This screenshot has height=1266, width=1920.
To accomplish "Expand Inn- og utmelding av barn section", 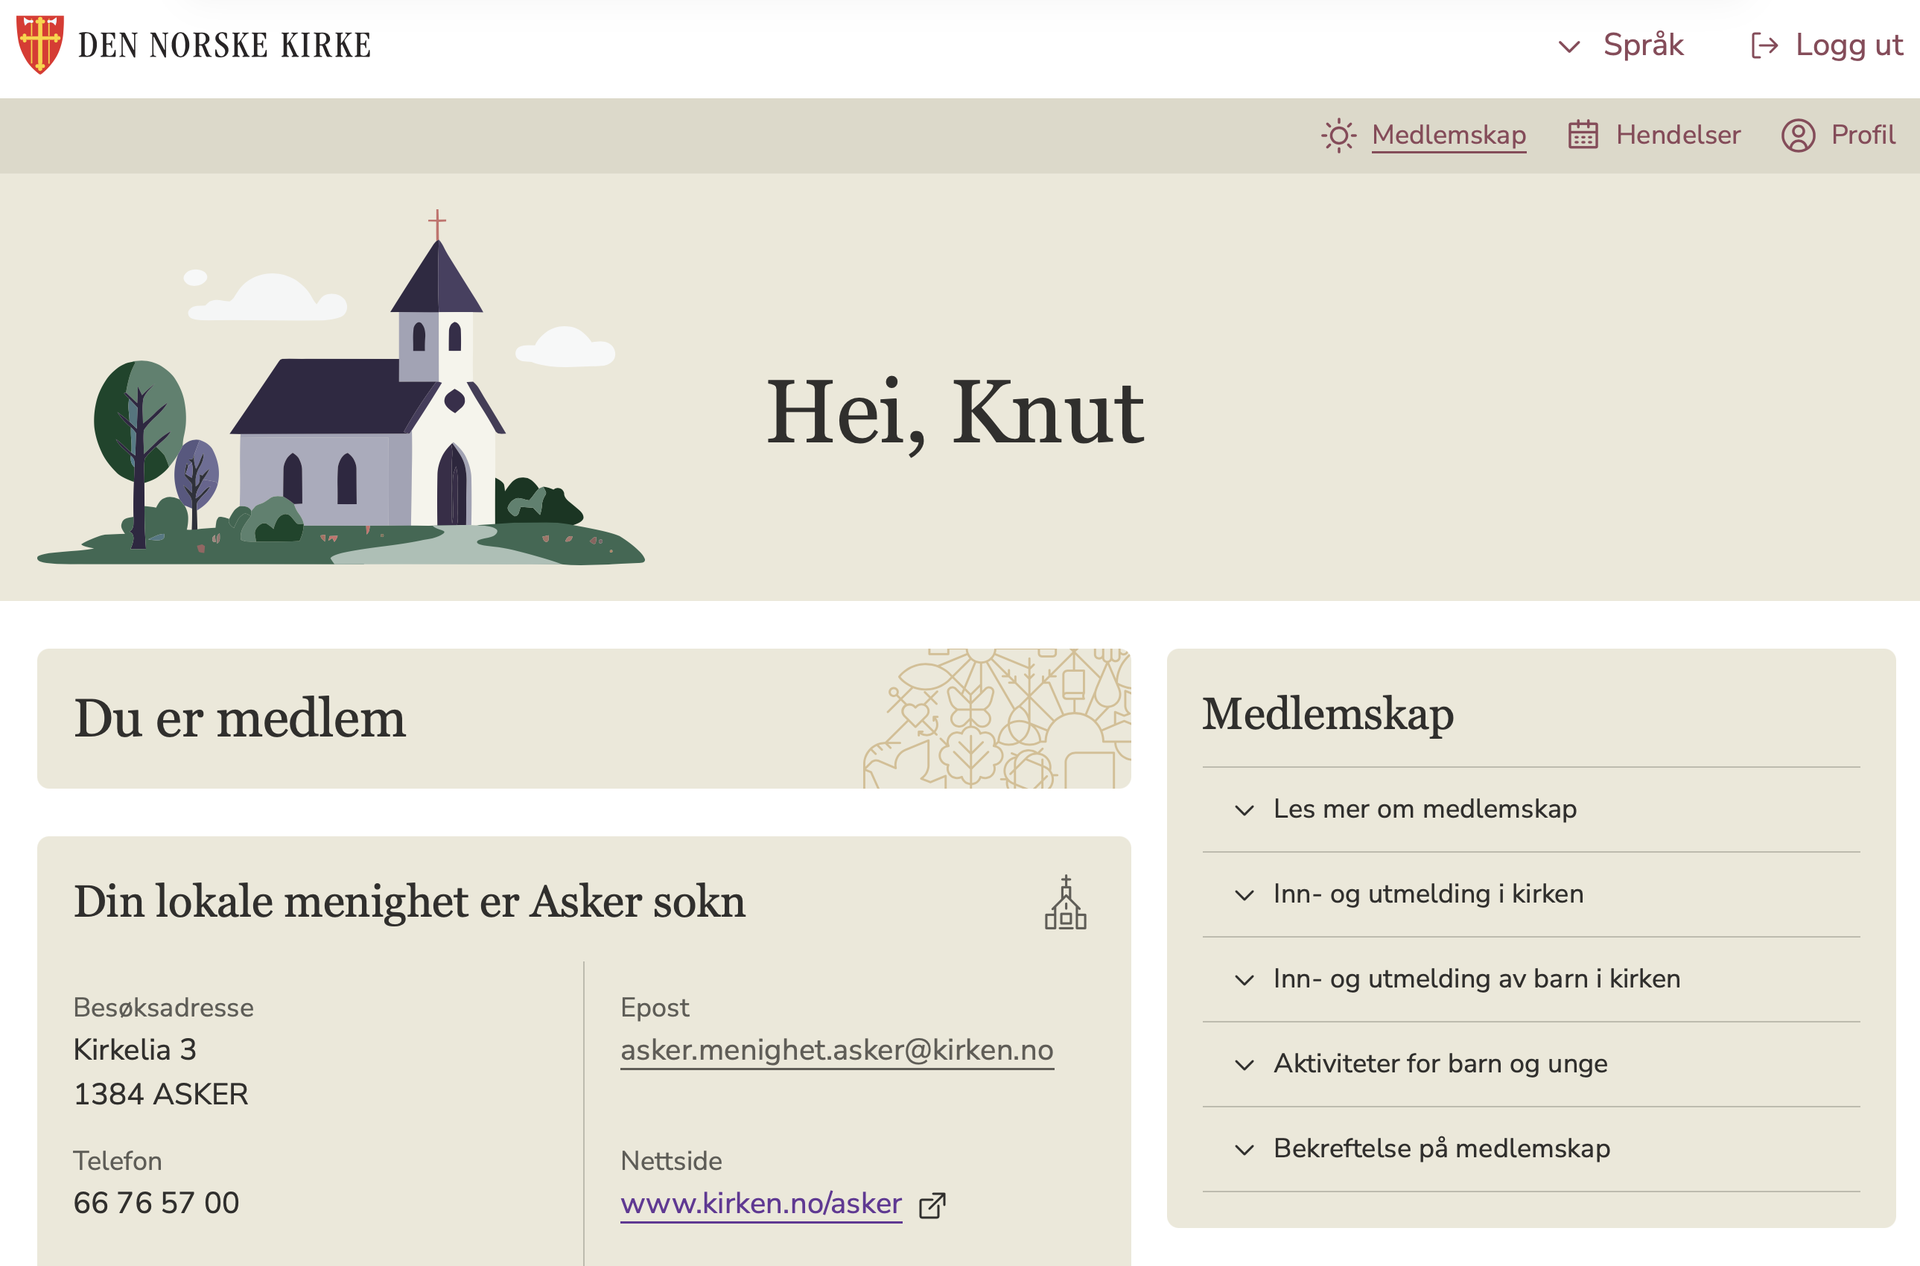I will pyautogui.click(x=1475, y=979).
